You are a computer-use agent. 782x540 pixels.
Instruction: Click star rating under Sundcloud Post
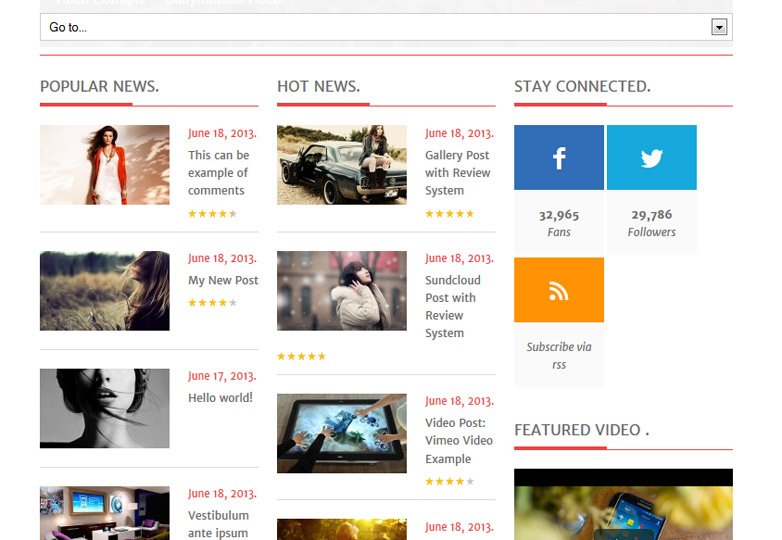point(302,356)
